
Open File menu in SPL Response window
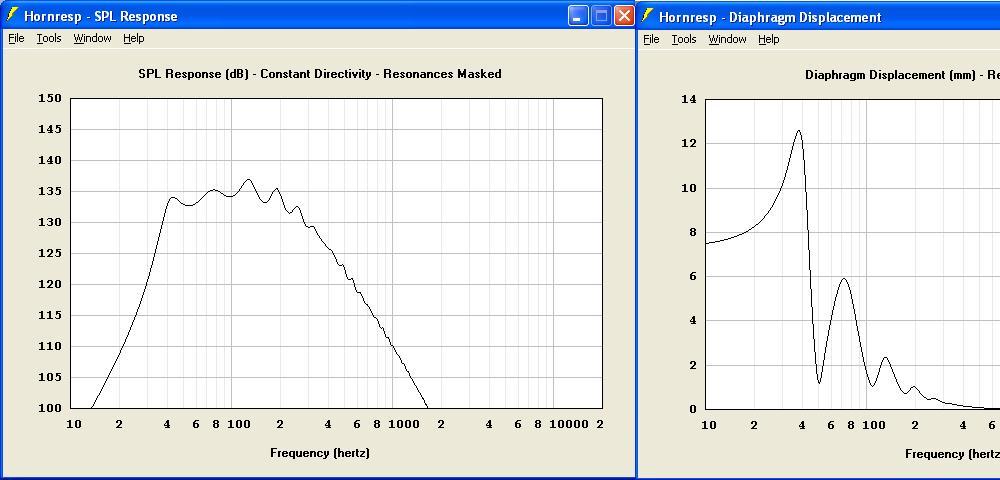point(16,38)
